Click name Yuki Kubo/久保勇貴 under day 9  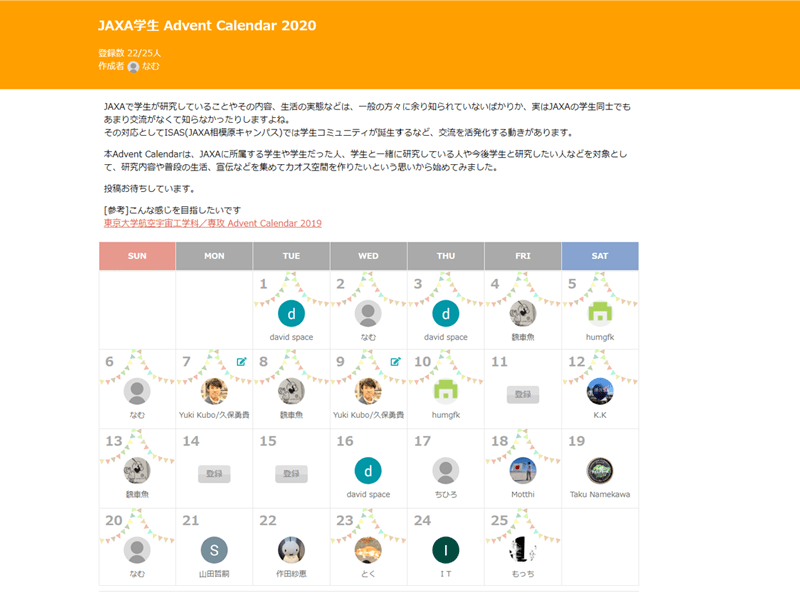368,415
